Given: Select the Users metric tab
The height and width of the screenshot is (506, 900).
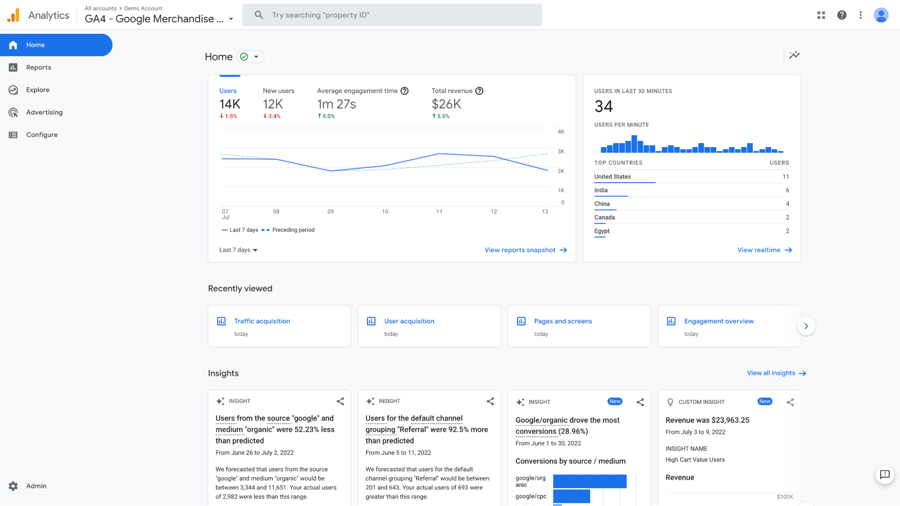Looking at the screenshot, I should 230,103.
